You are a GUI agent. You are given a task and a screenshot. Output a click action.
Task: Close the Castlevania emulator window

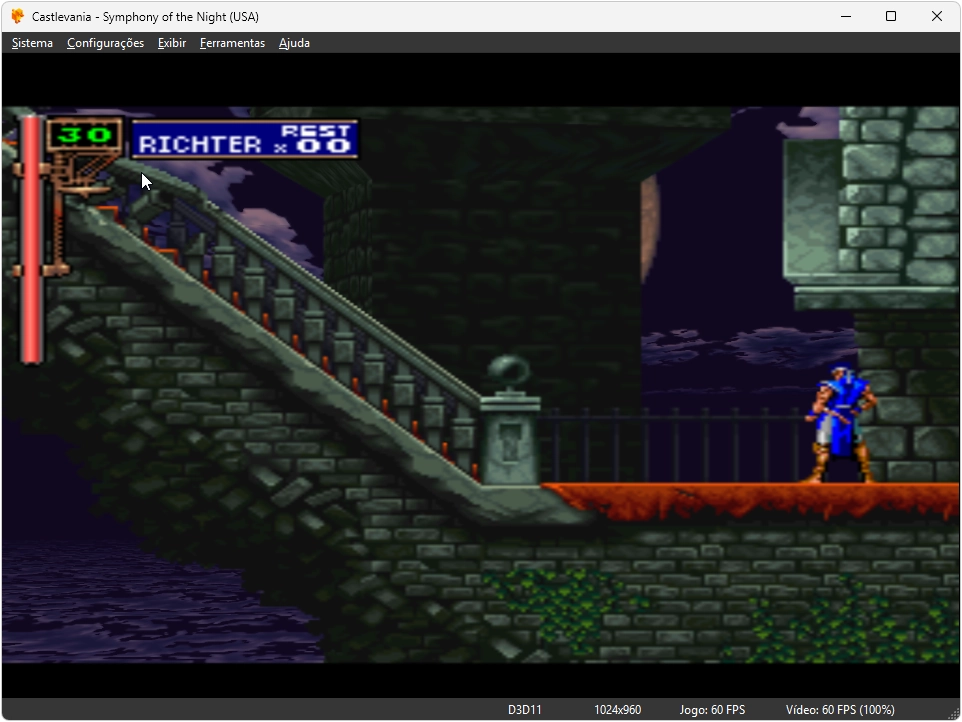(936, 17)
